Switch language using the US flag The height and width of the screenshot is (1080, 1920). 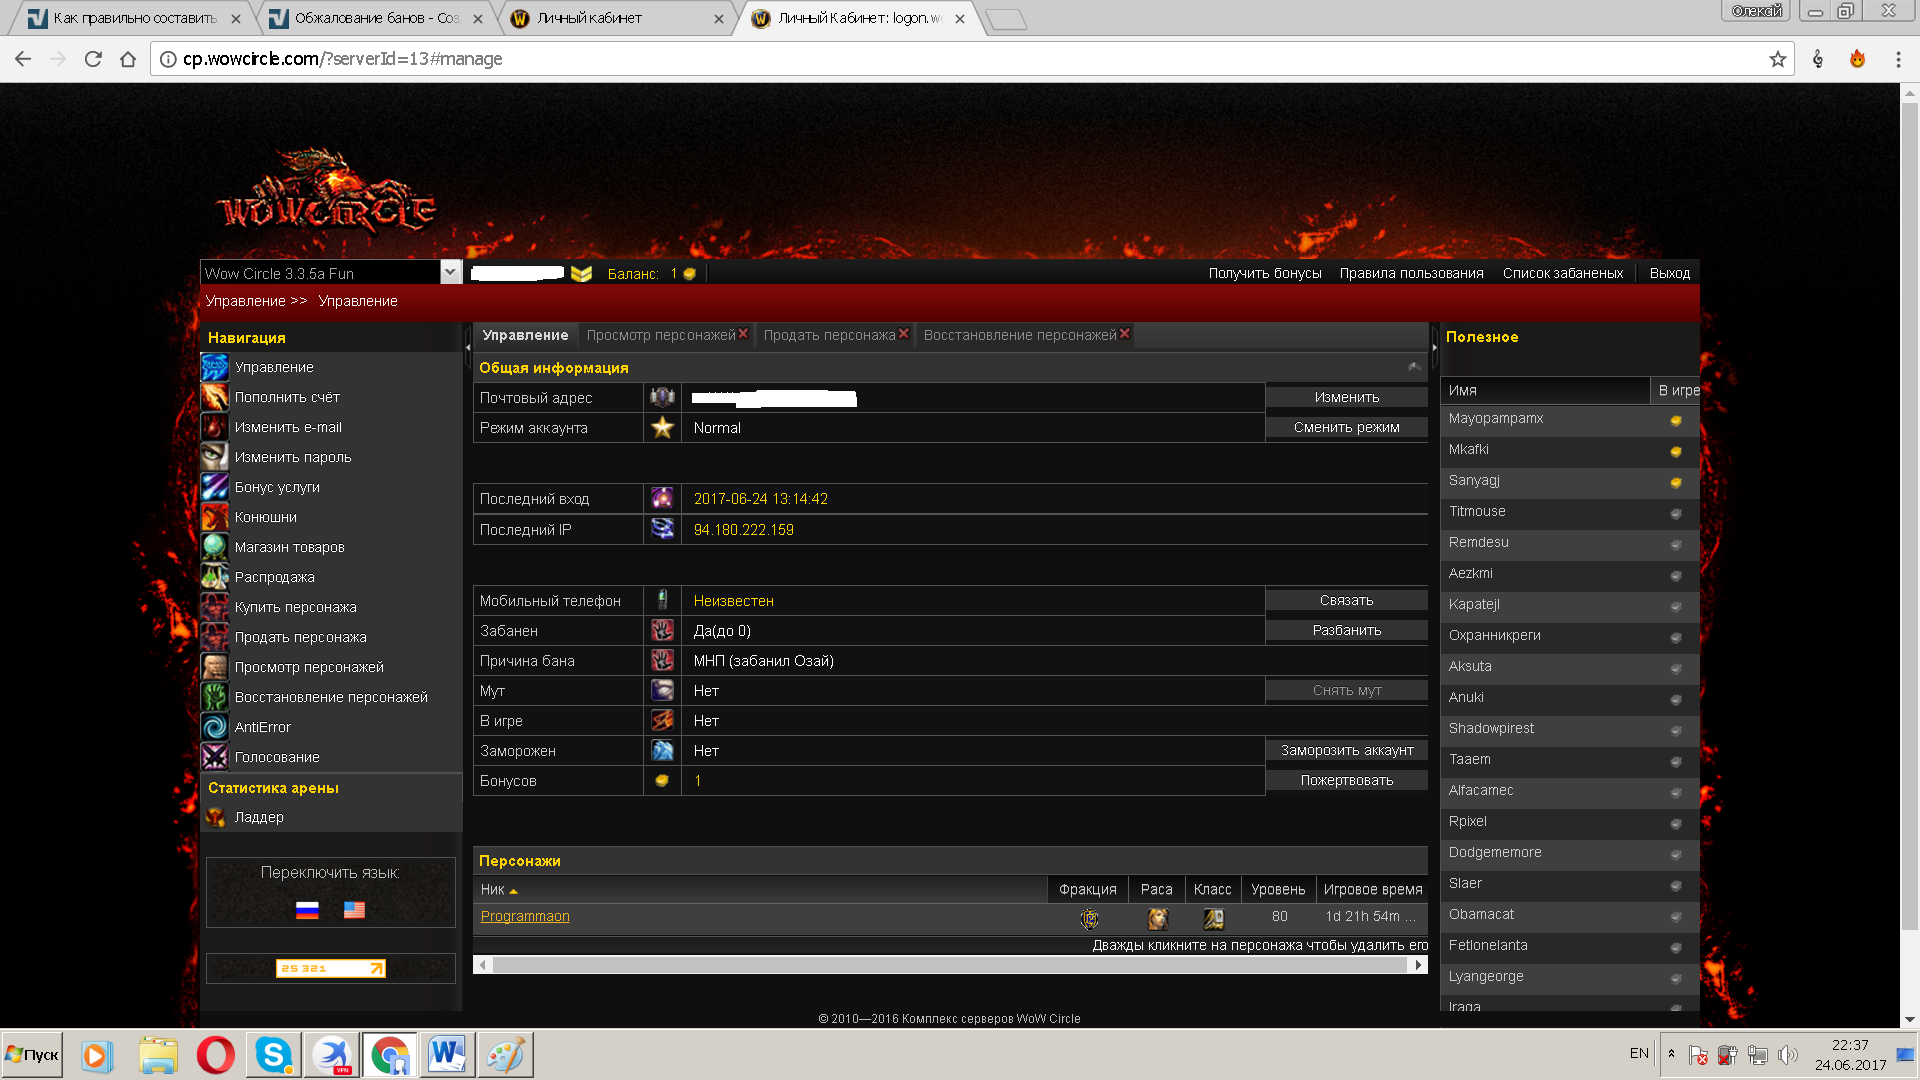354,910
